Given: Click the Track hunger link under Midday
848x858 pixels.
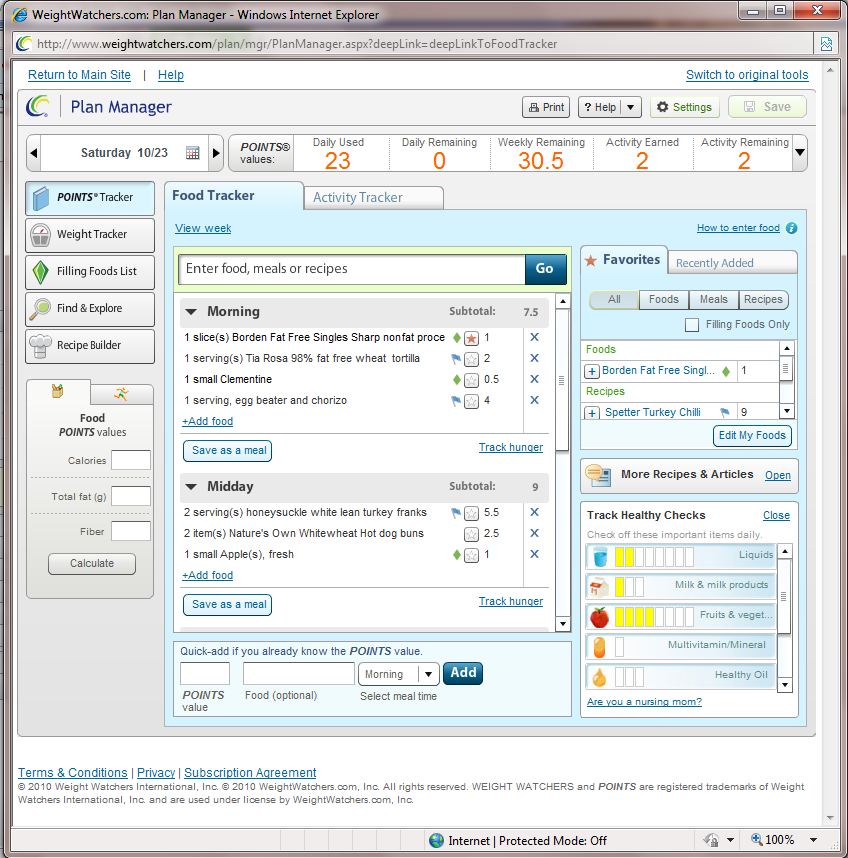Looking at the screenshot, I should (x=511, y=601).
